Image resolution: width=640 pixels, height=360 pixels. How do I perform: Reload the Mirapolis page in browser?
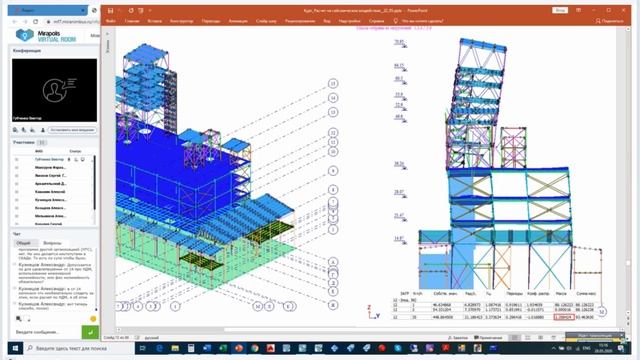[36, 22]
